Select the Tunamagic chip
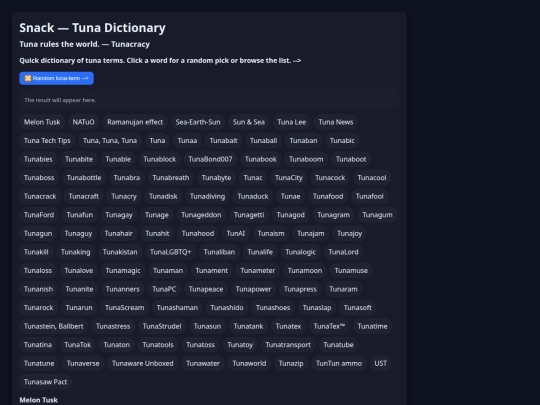The width and height of the screenshot is (540, 405). point(123,271)
